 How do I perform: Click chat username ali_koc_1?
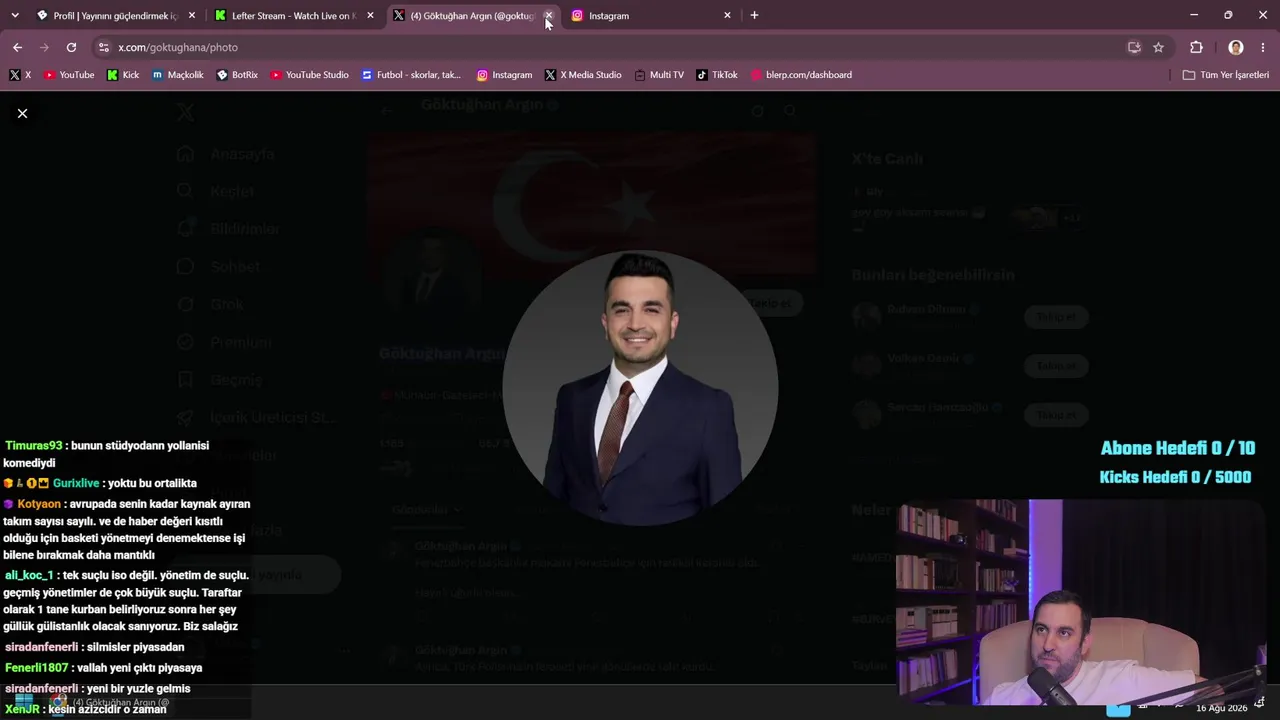click(29, 576)
